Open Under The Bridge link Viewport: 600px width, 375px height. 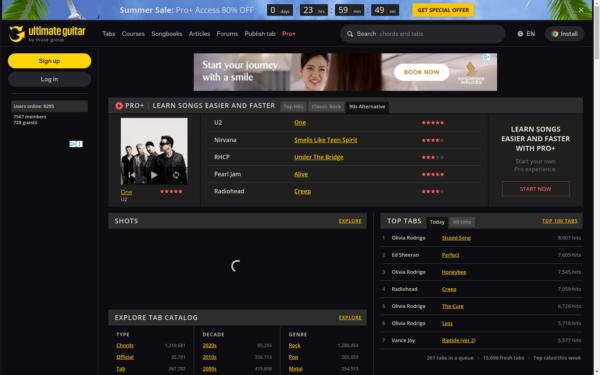(318, 157)
